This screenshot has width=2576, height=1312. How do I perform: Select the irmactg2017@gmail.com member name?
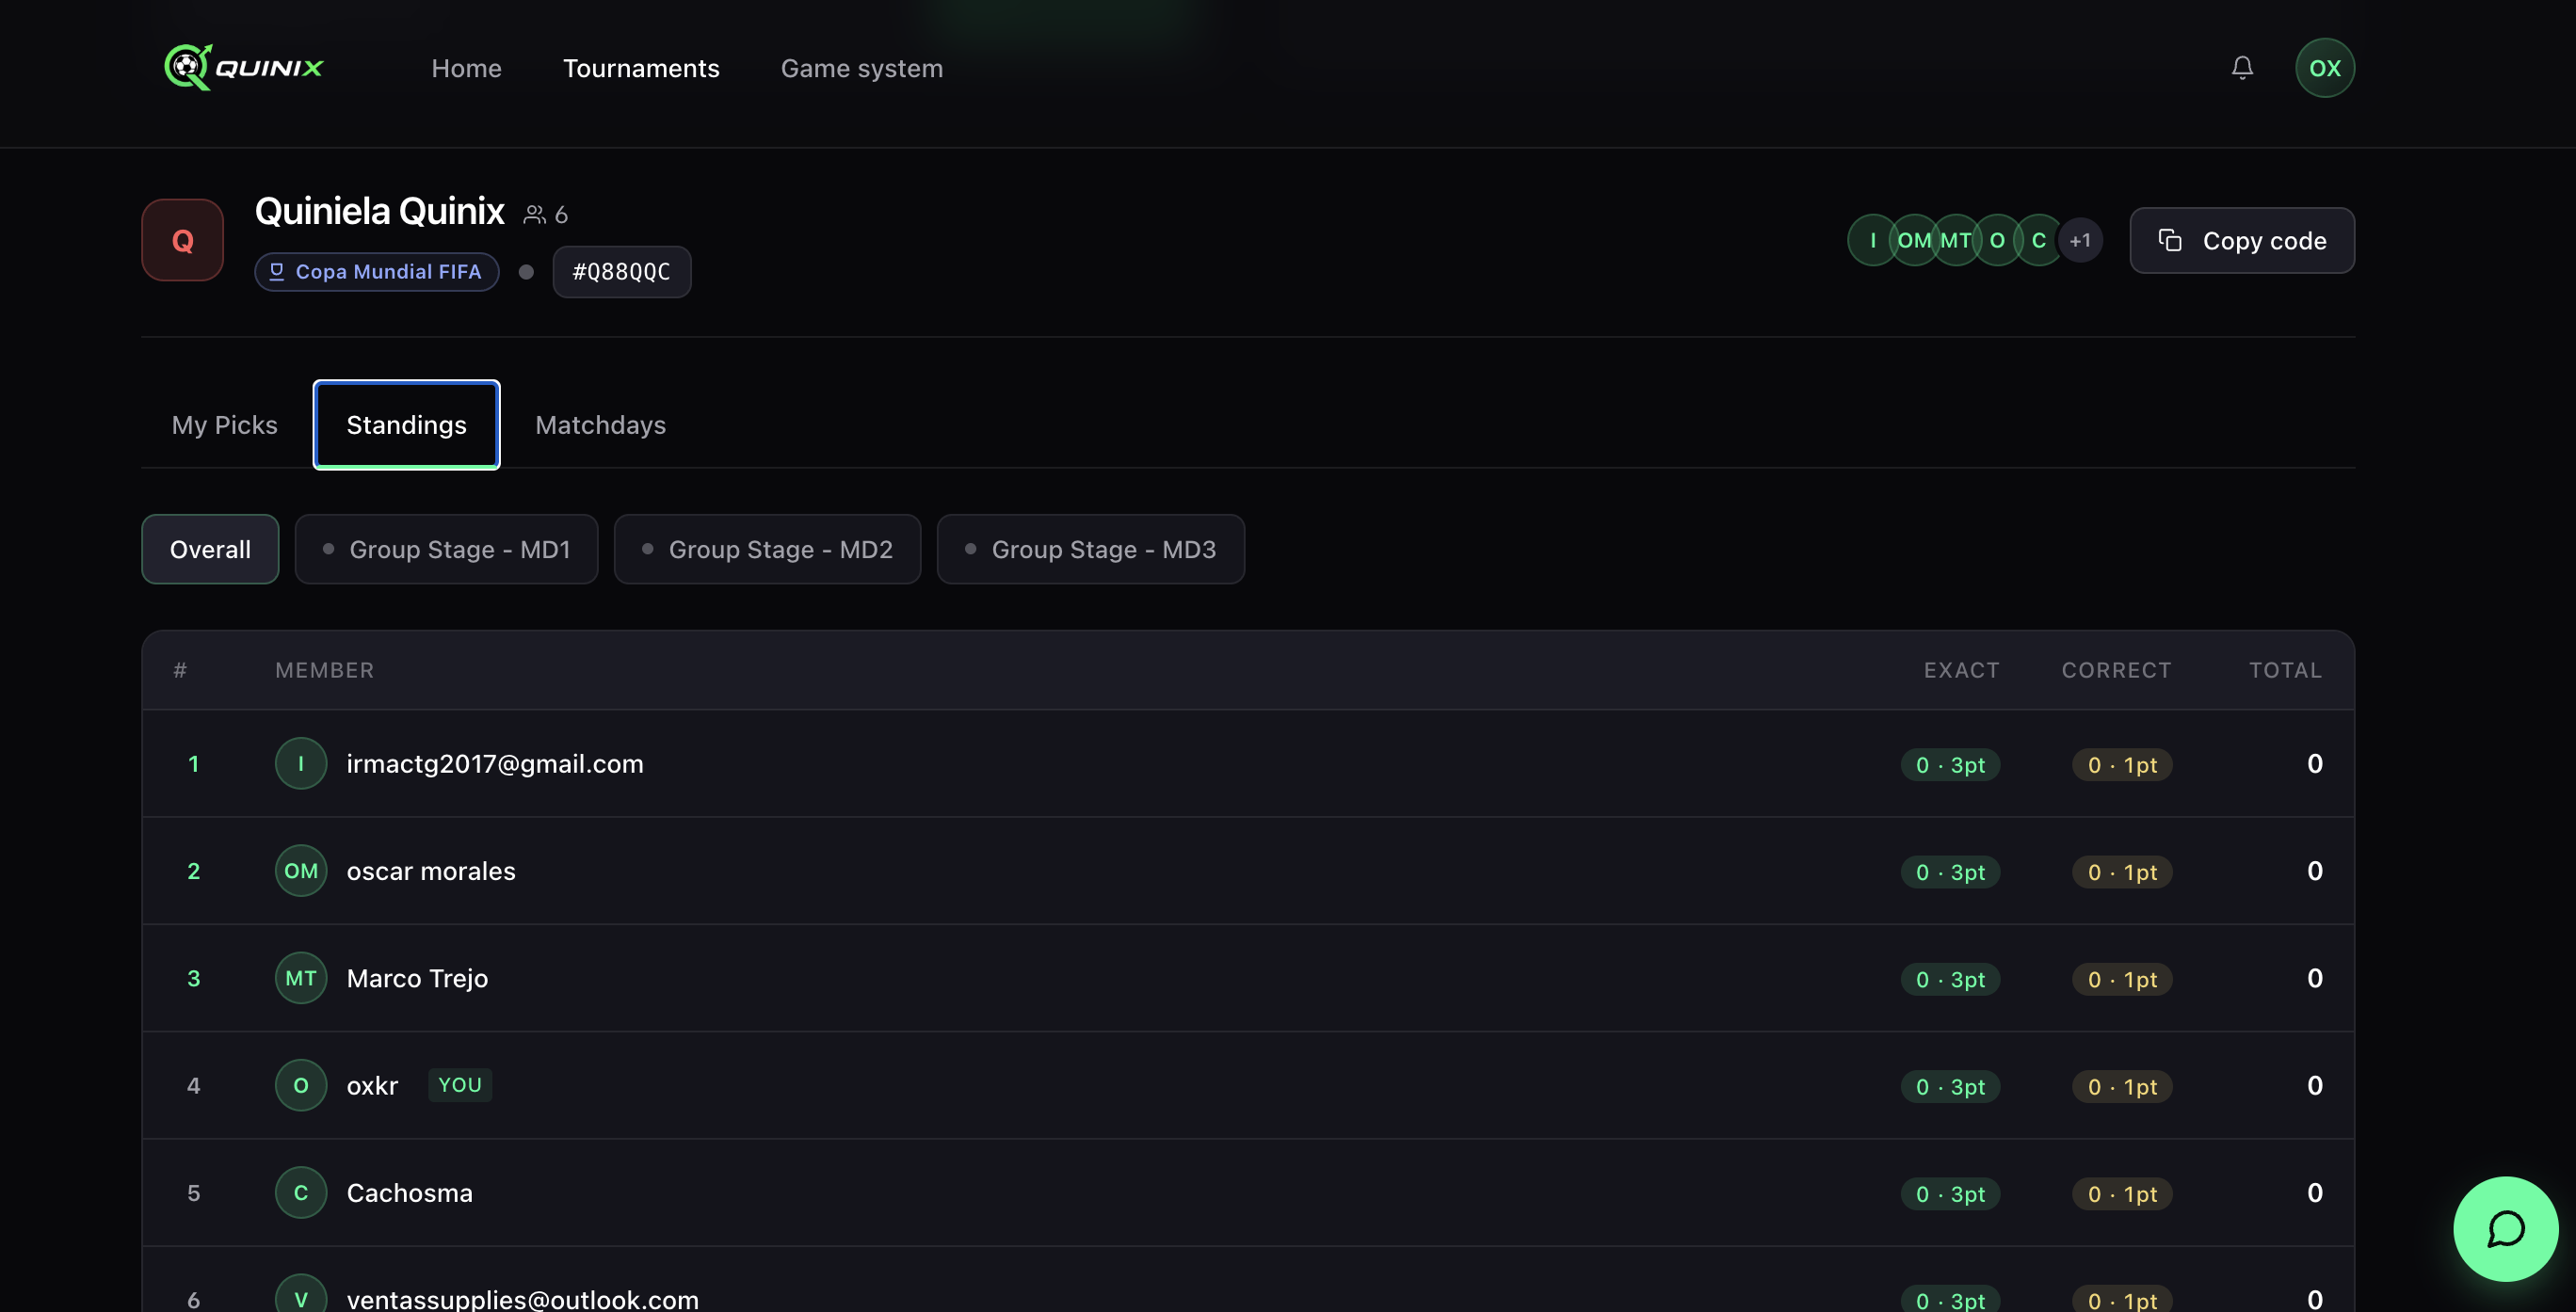[495, 764]
